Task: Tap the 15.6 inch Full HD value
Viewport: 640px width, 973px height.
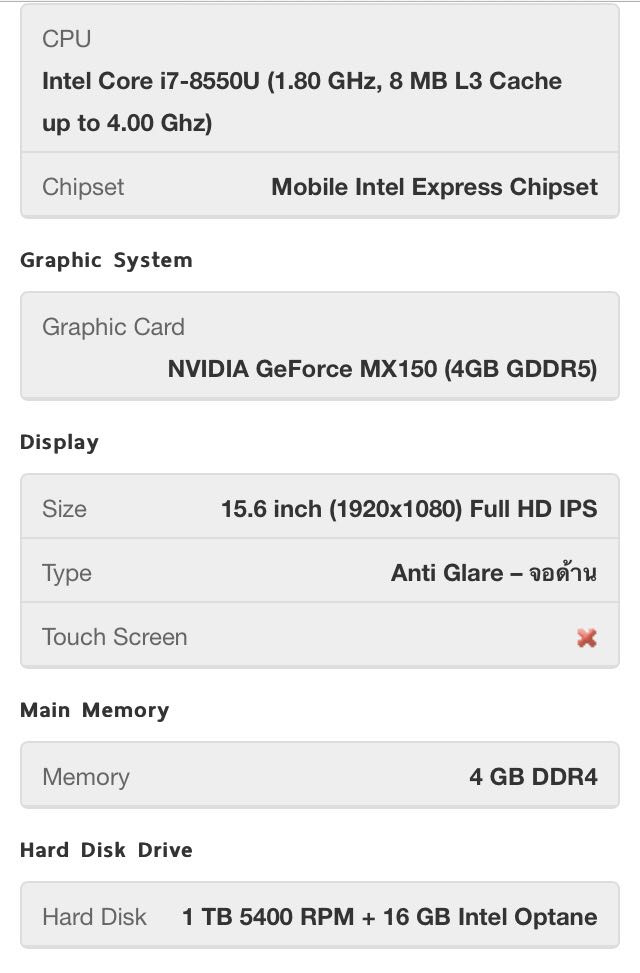Action: pyautogui.click(x=409, y=509)
